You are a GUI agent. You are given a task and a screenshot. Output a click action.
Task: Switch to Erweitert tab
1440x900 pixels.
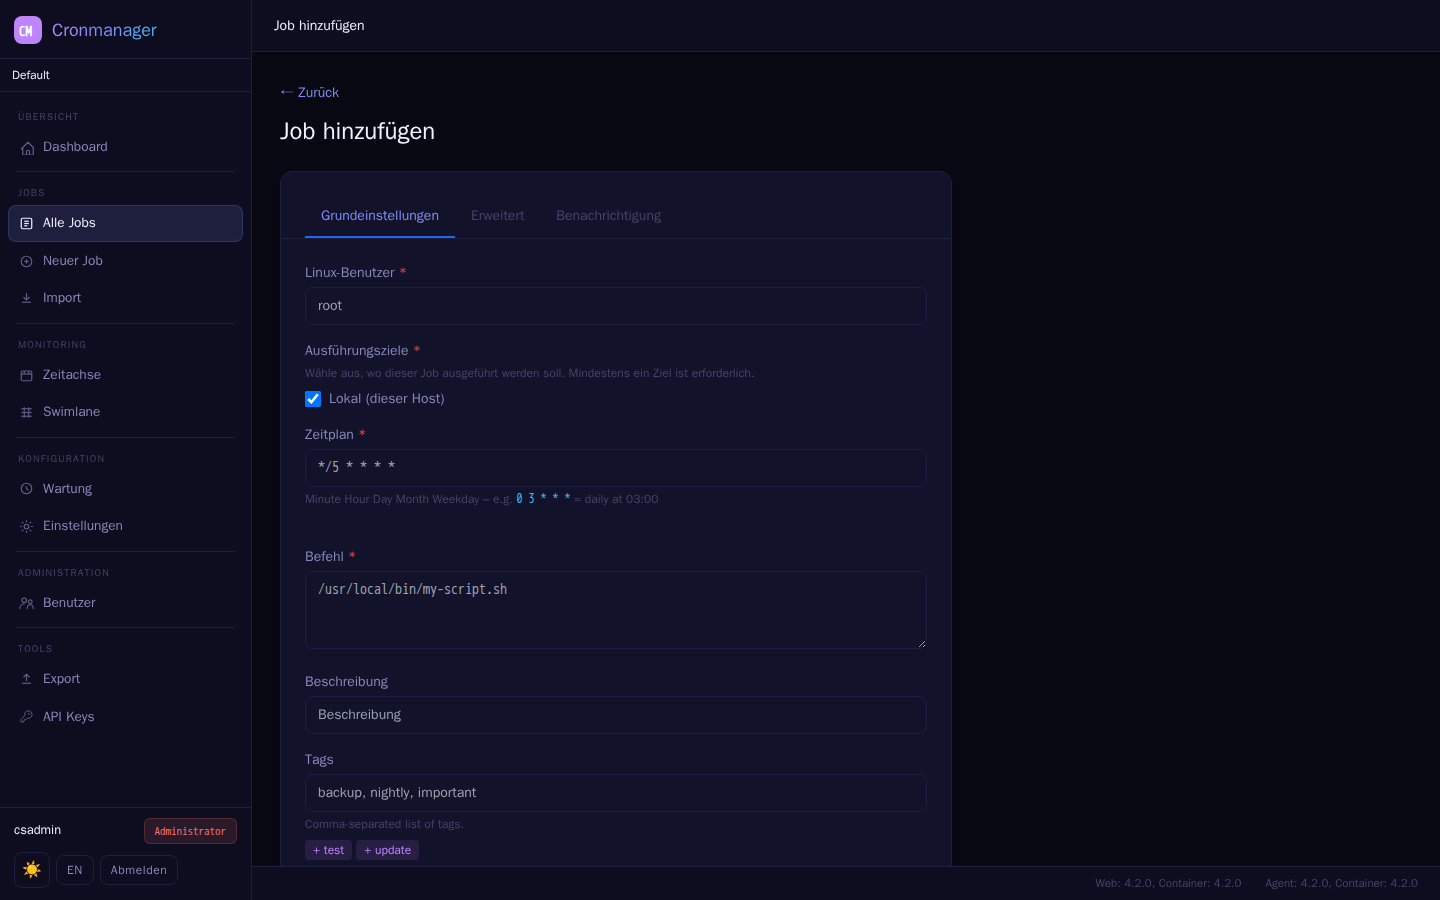pos(498,216)
